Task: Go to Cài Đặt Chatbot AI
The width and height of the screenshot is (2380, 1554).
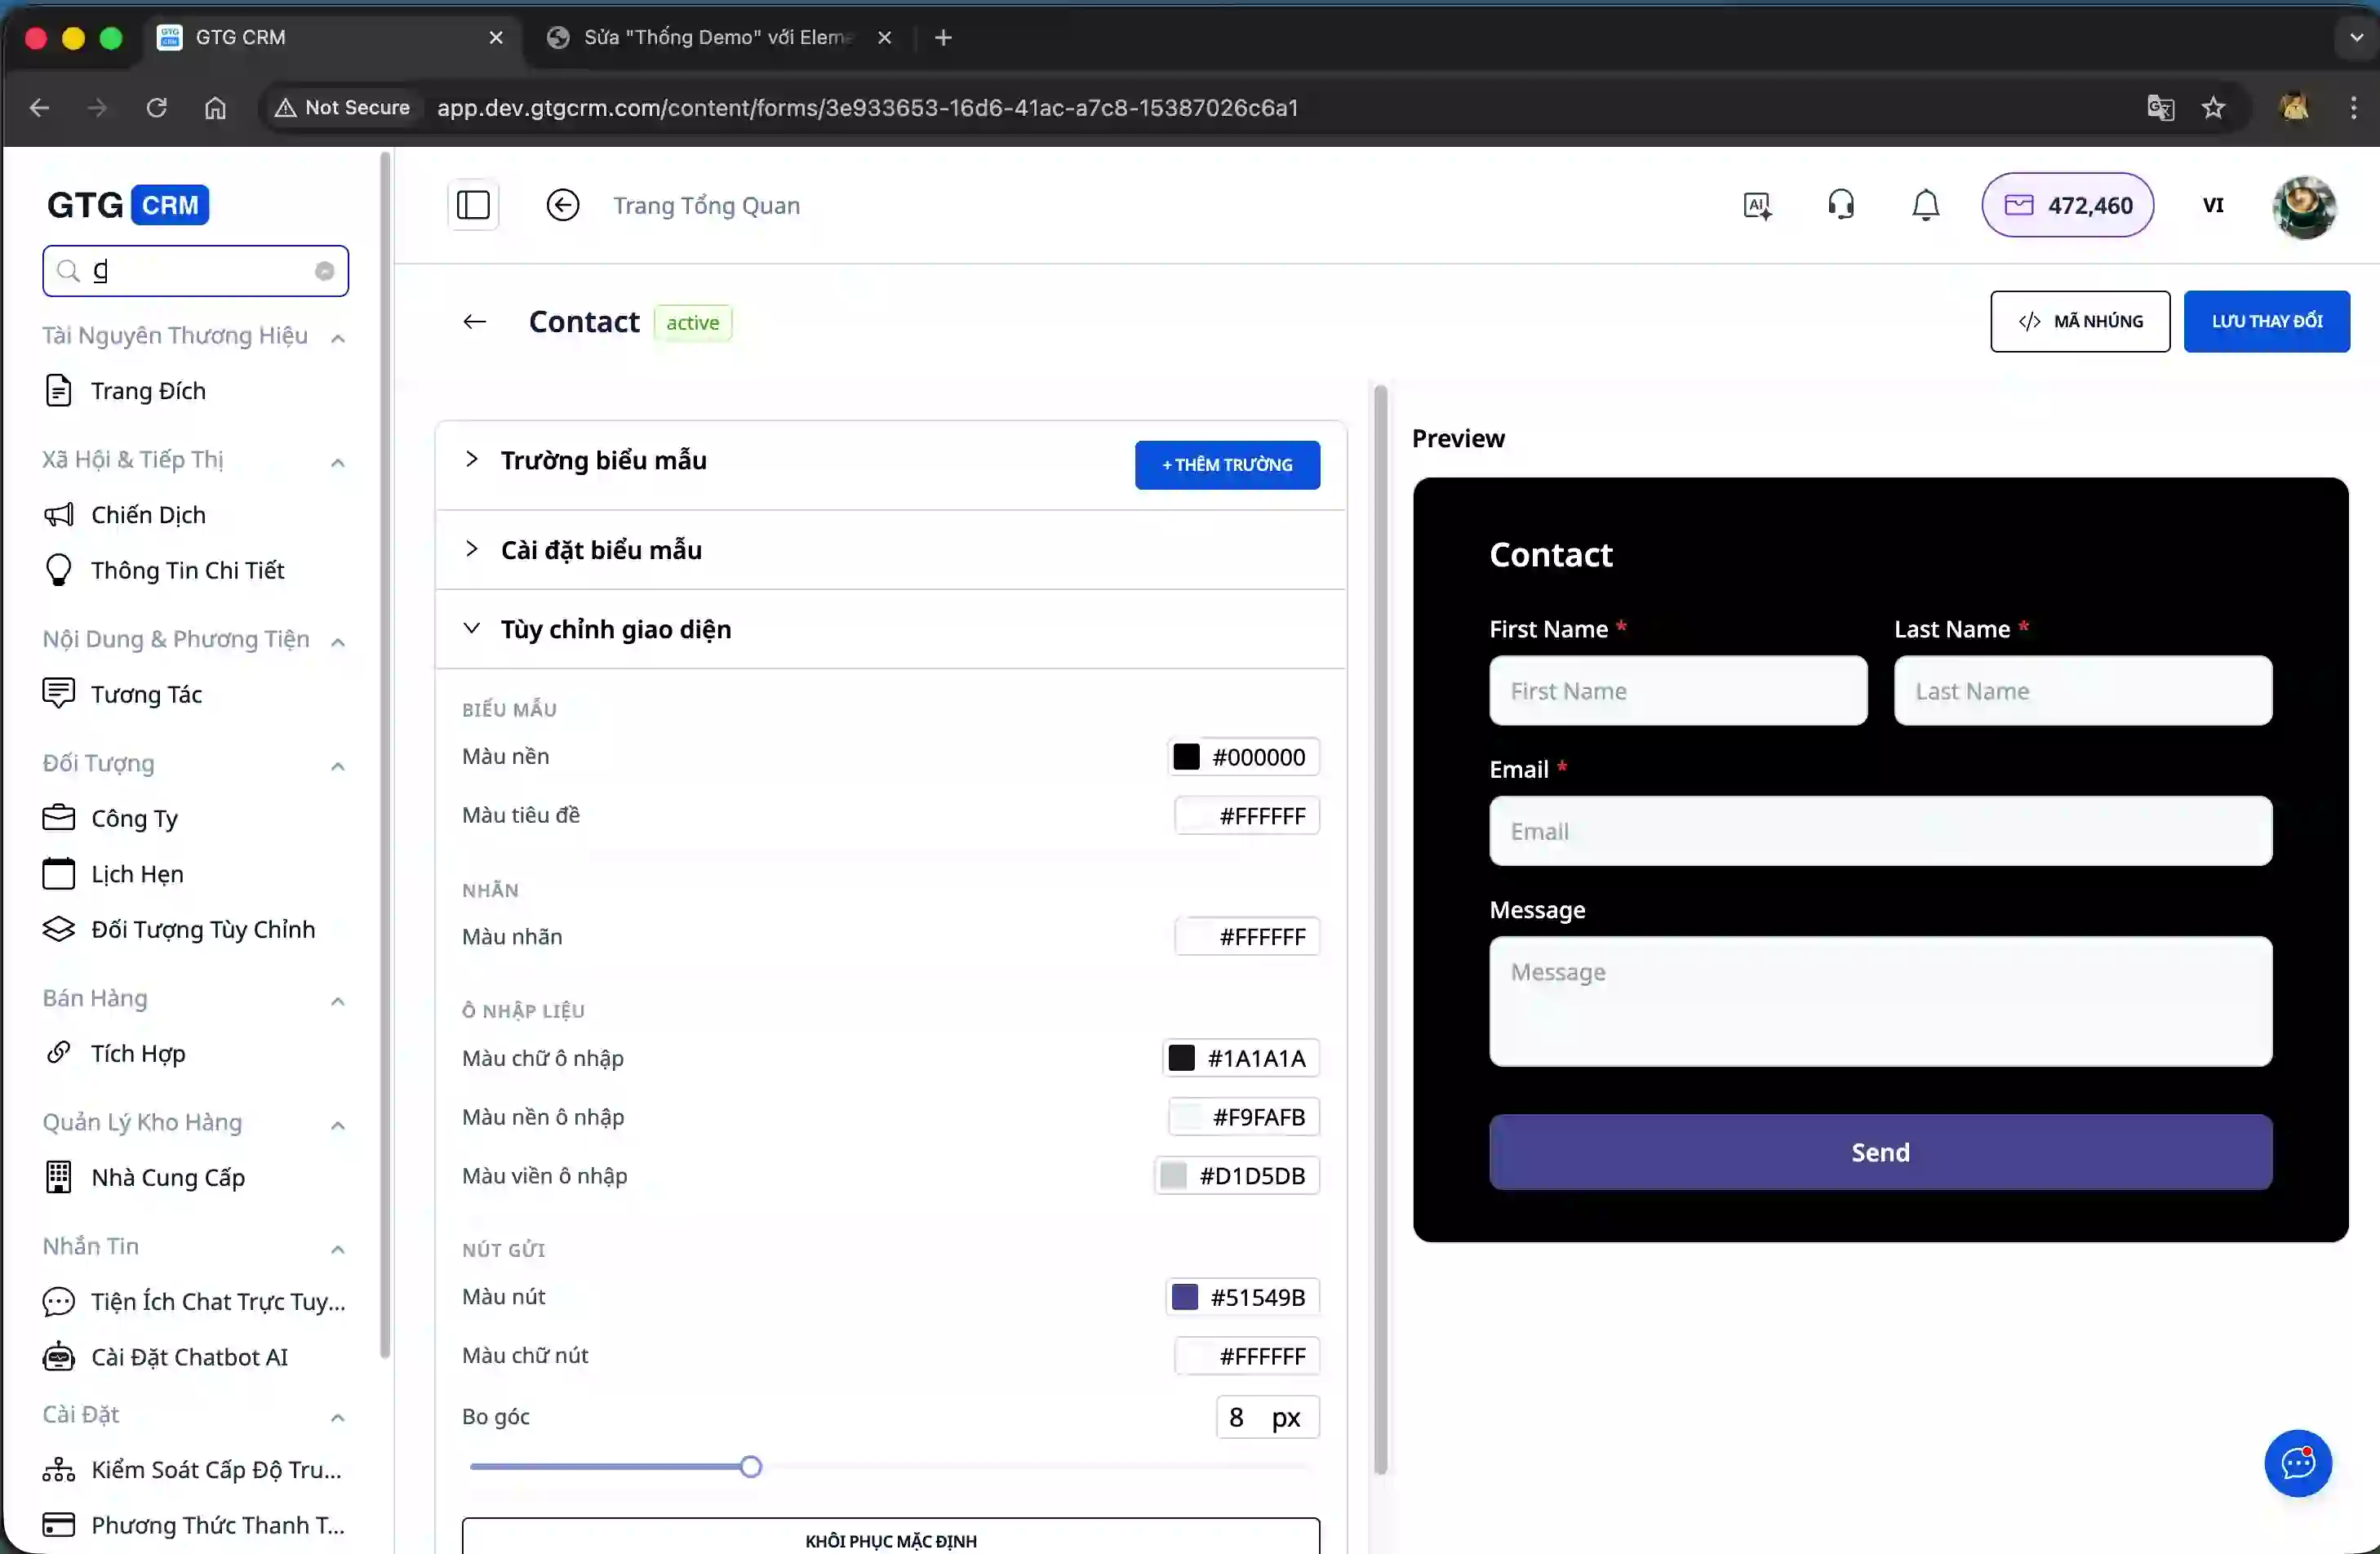Action: tap(189, 1357)
